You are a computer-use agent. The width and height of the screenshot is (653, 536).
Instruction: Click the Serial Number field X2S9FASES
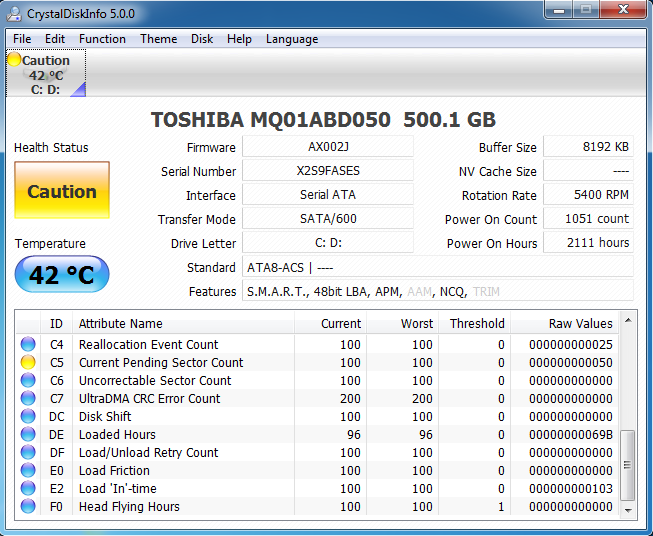coord(328,171)
